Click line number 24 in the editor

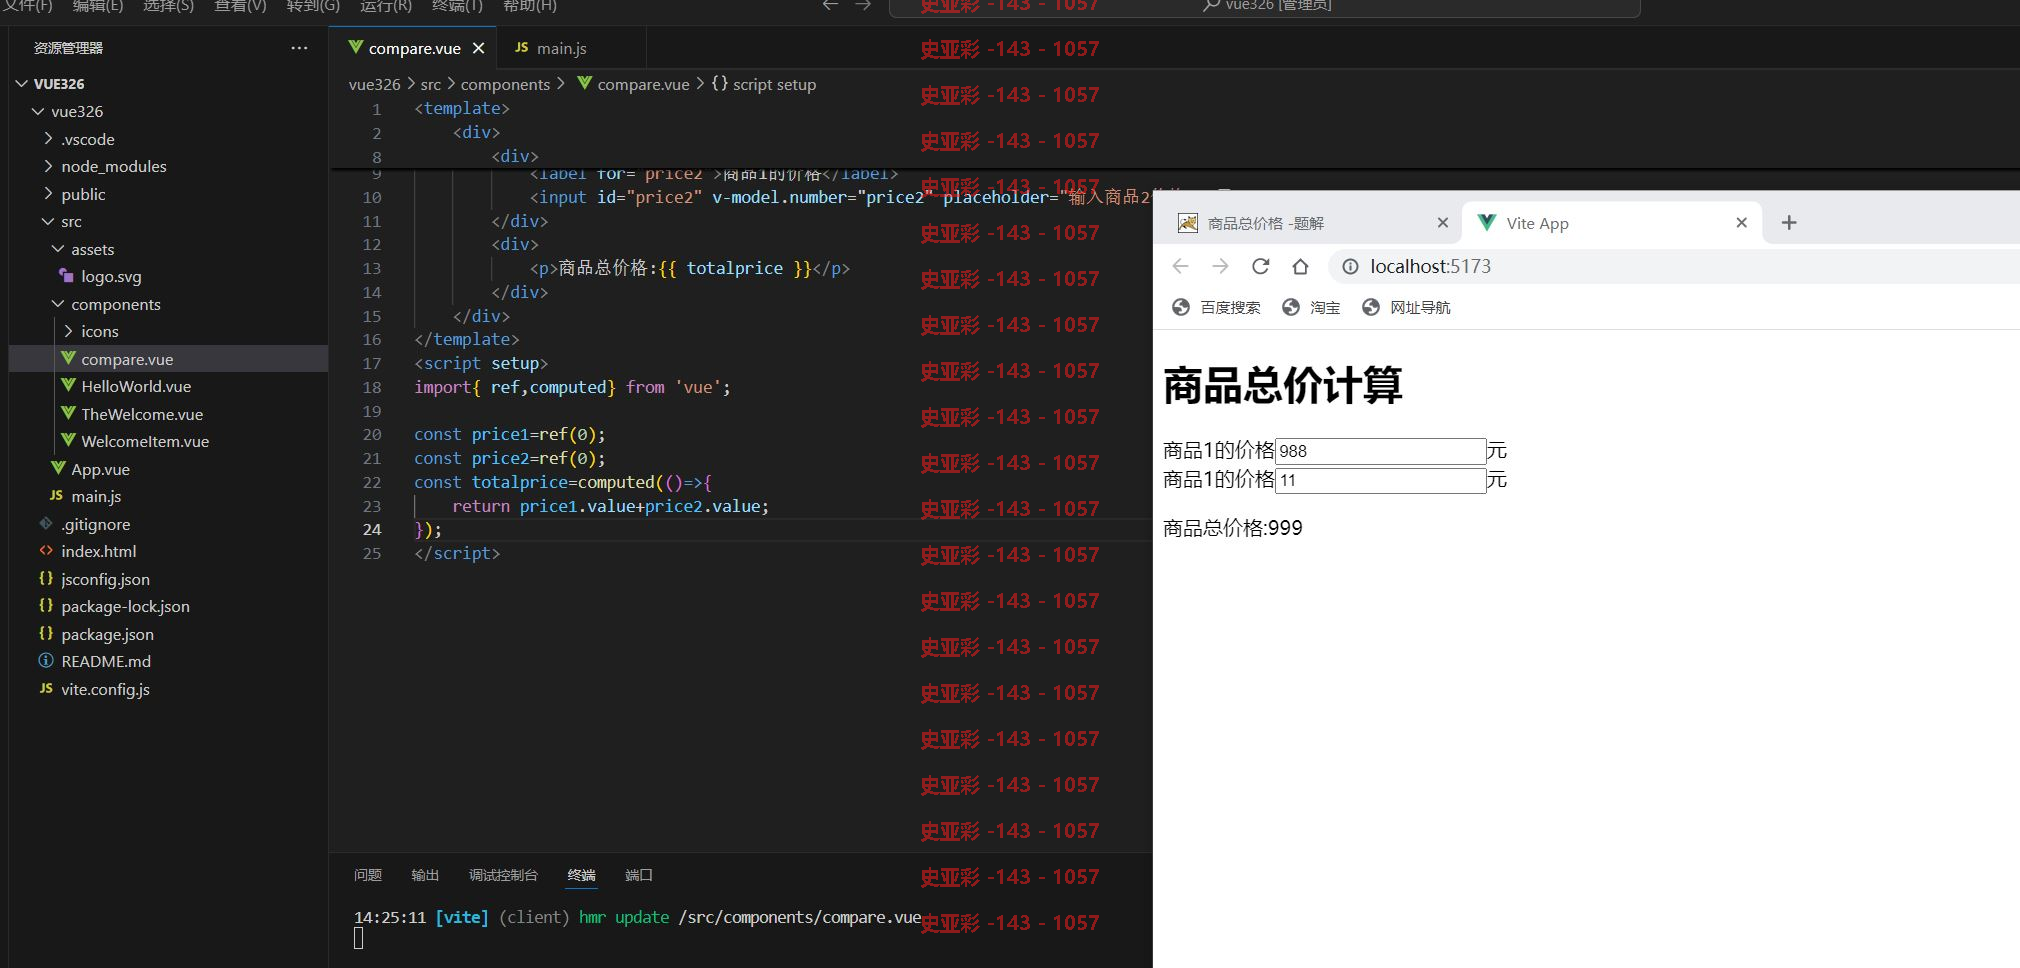[372, 529]
